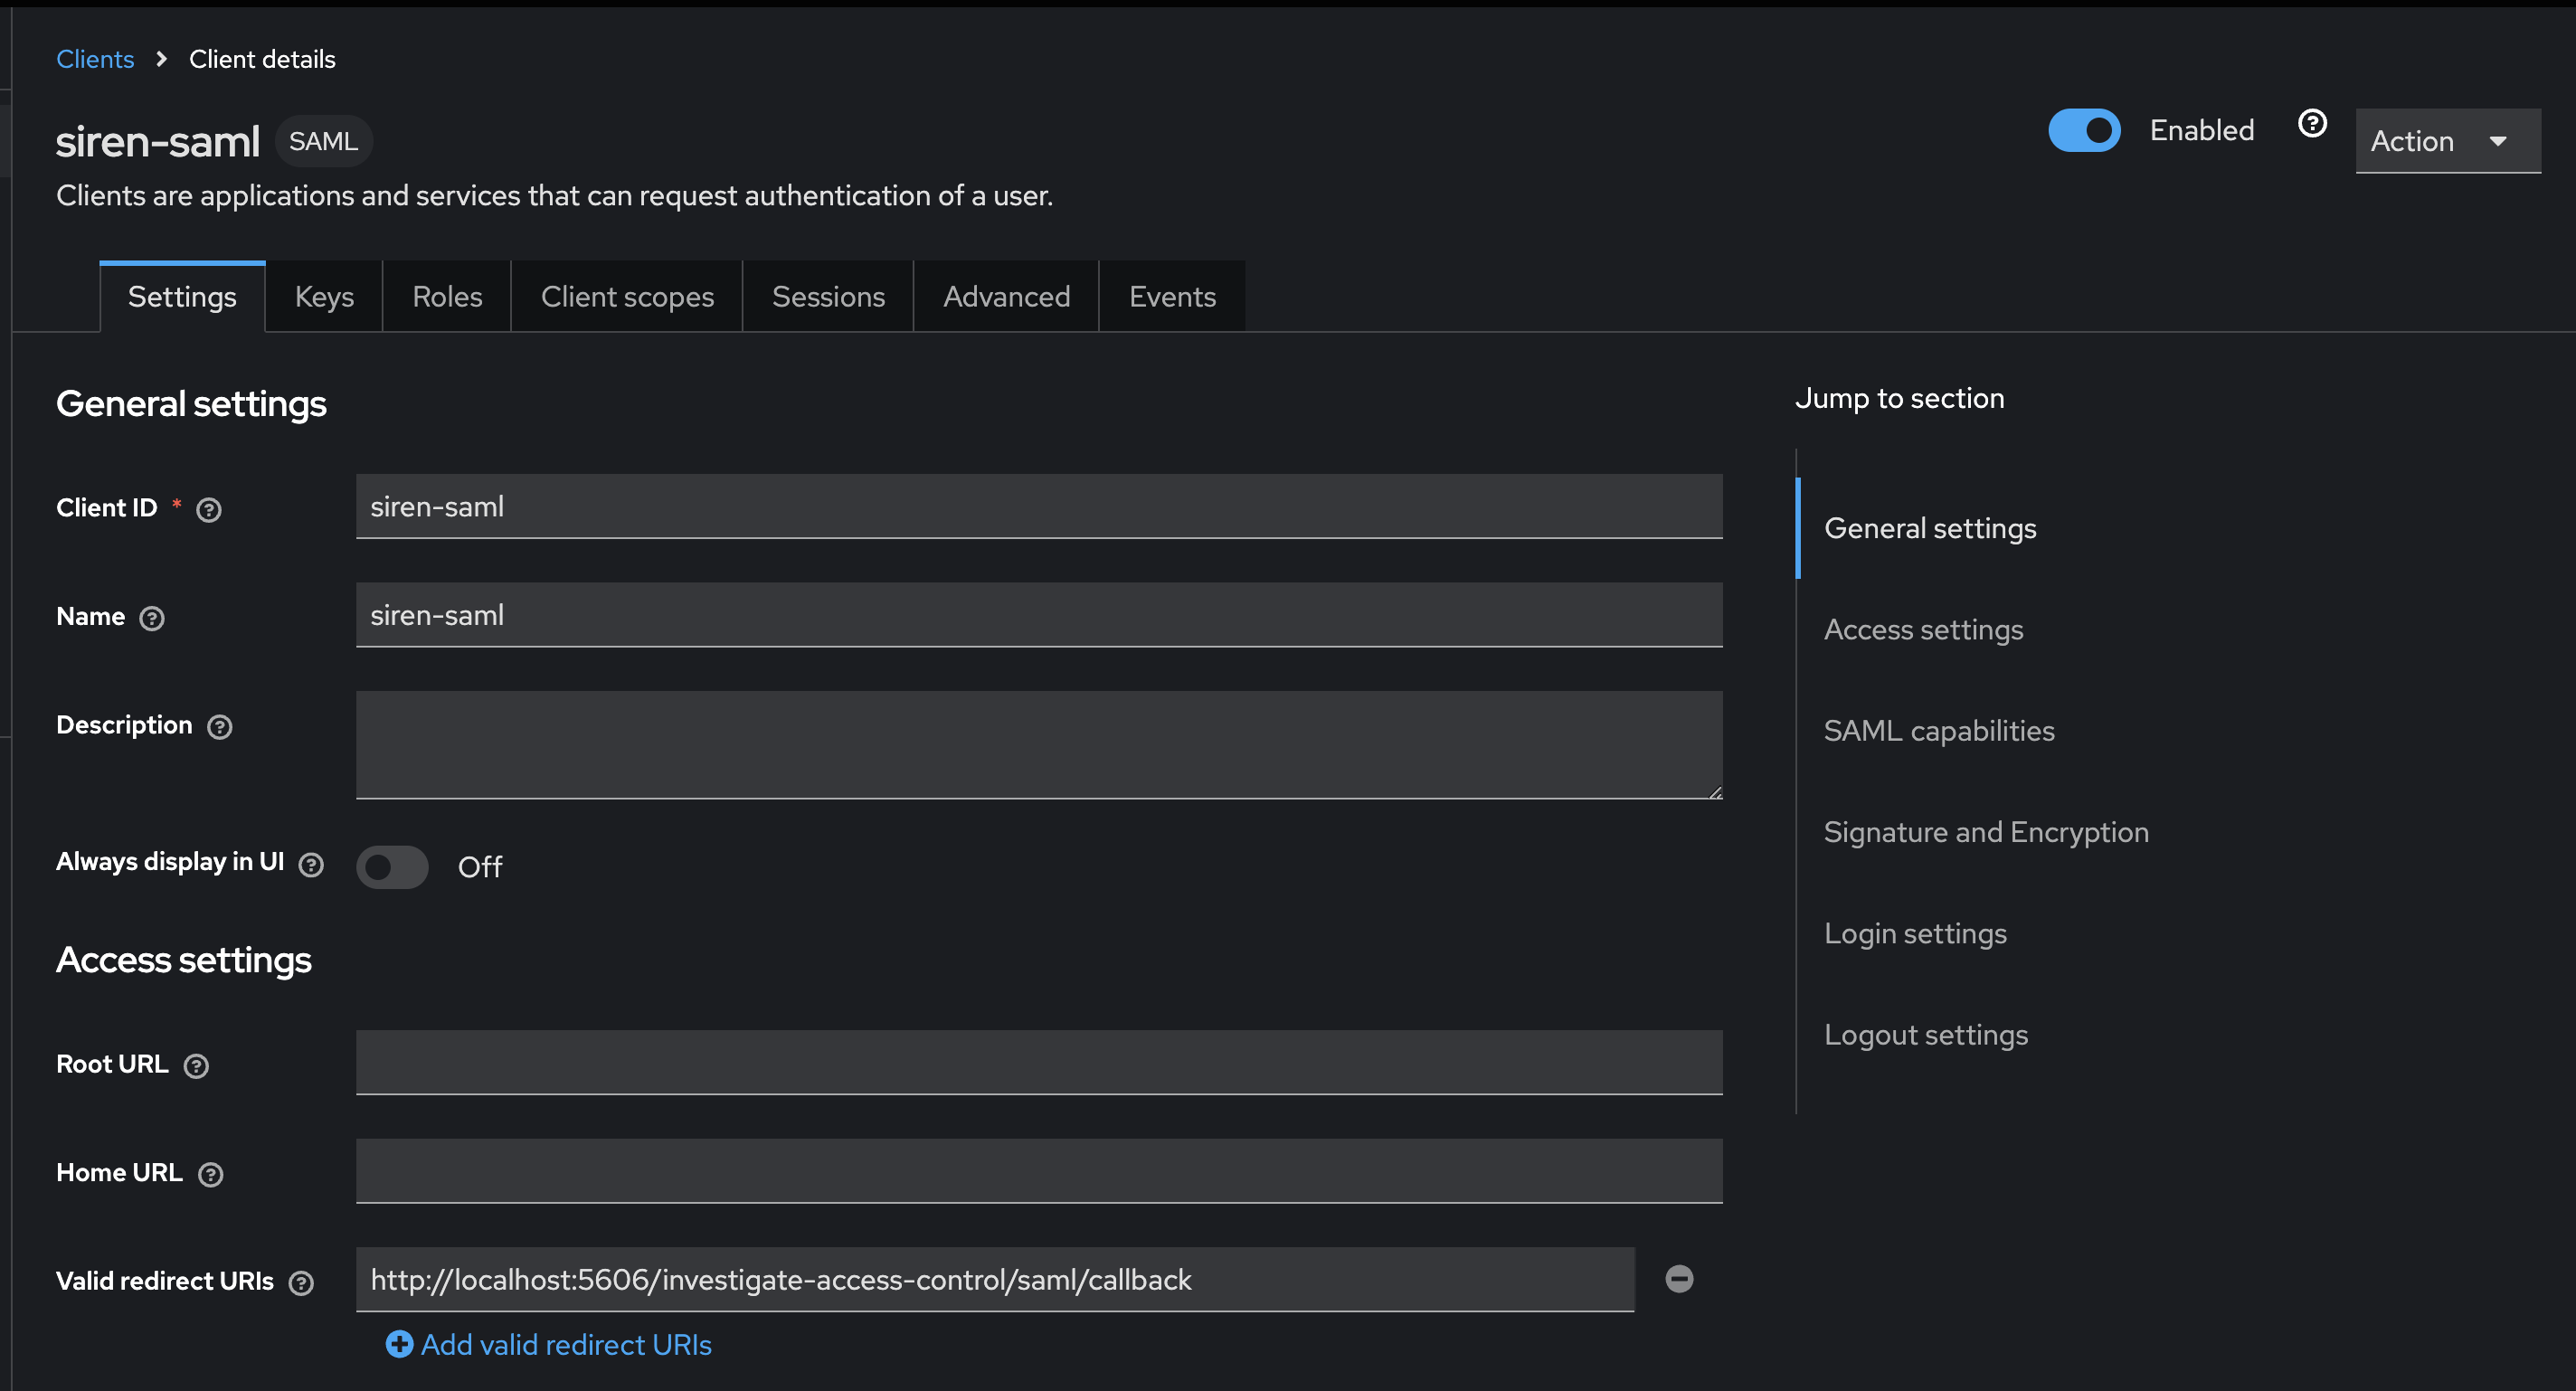The height and width of the screenshot is (1391, 2576).
Task: Switch to the Keys tab
Action: (x=323, y=296)
